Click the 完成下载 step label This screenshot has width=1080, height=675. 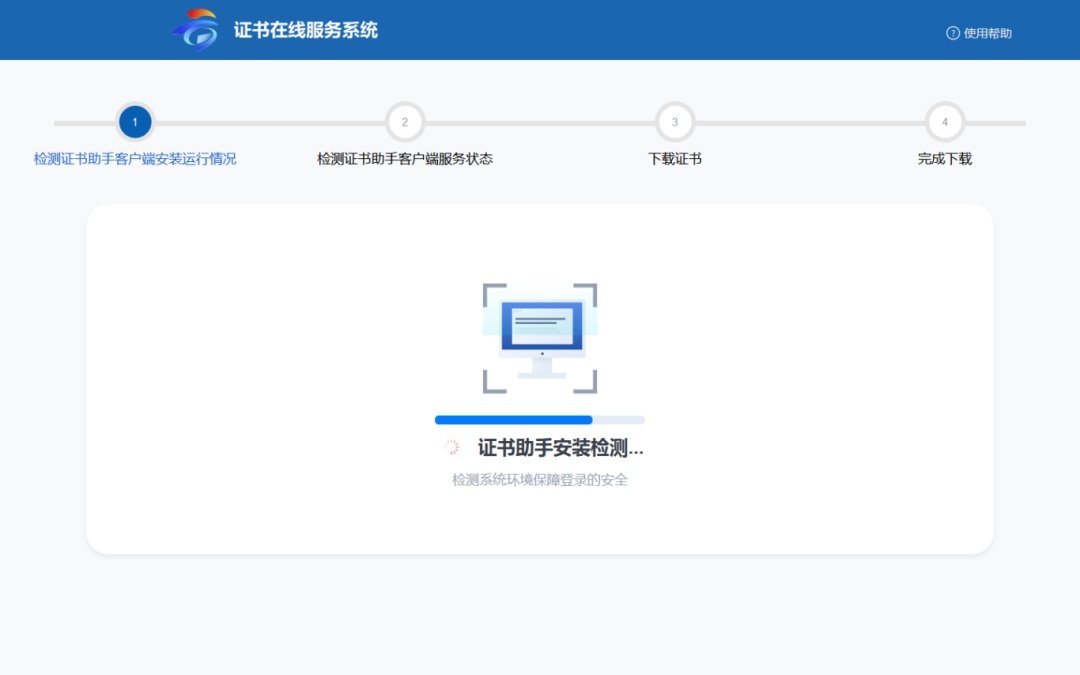(945, 158)
